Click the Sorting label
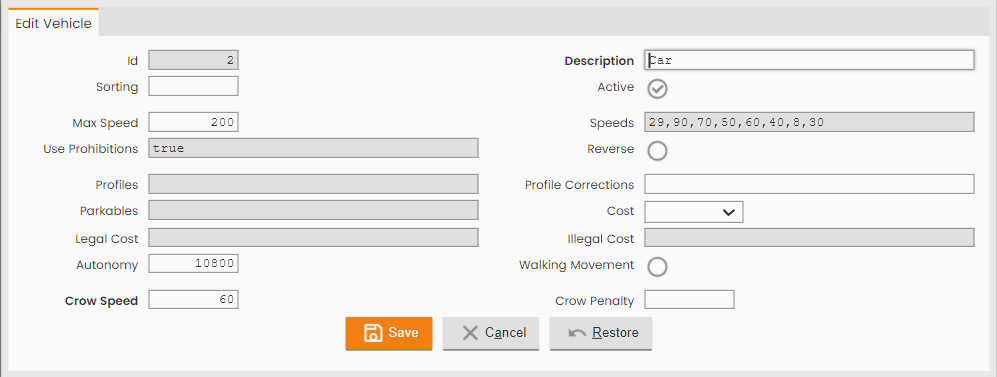 click(x=117, y=87)
